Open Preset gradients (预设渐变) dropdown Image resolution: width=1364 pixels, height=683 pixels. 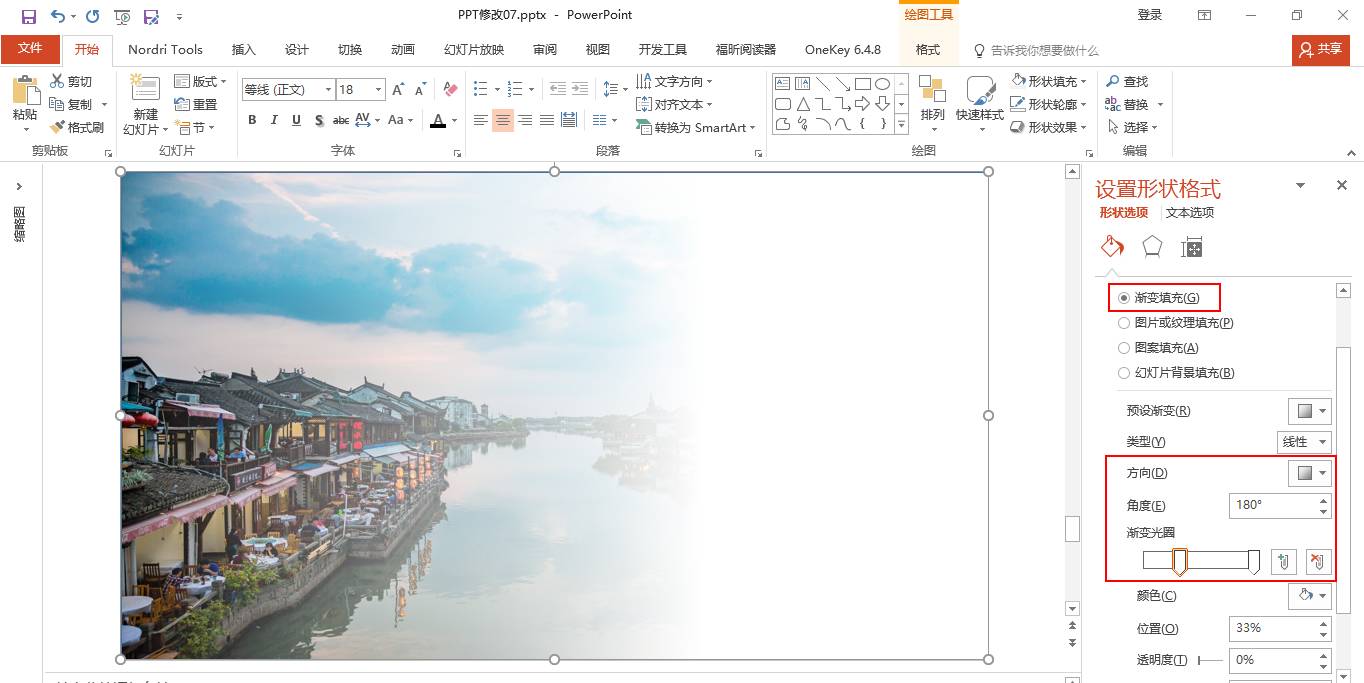1309,411
